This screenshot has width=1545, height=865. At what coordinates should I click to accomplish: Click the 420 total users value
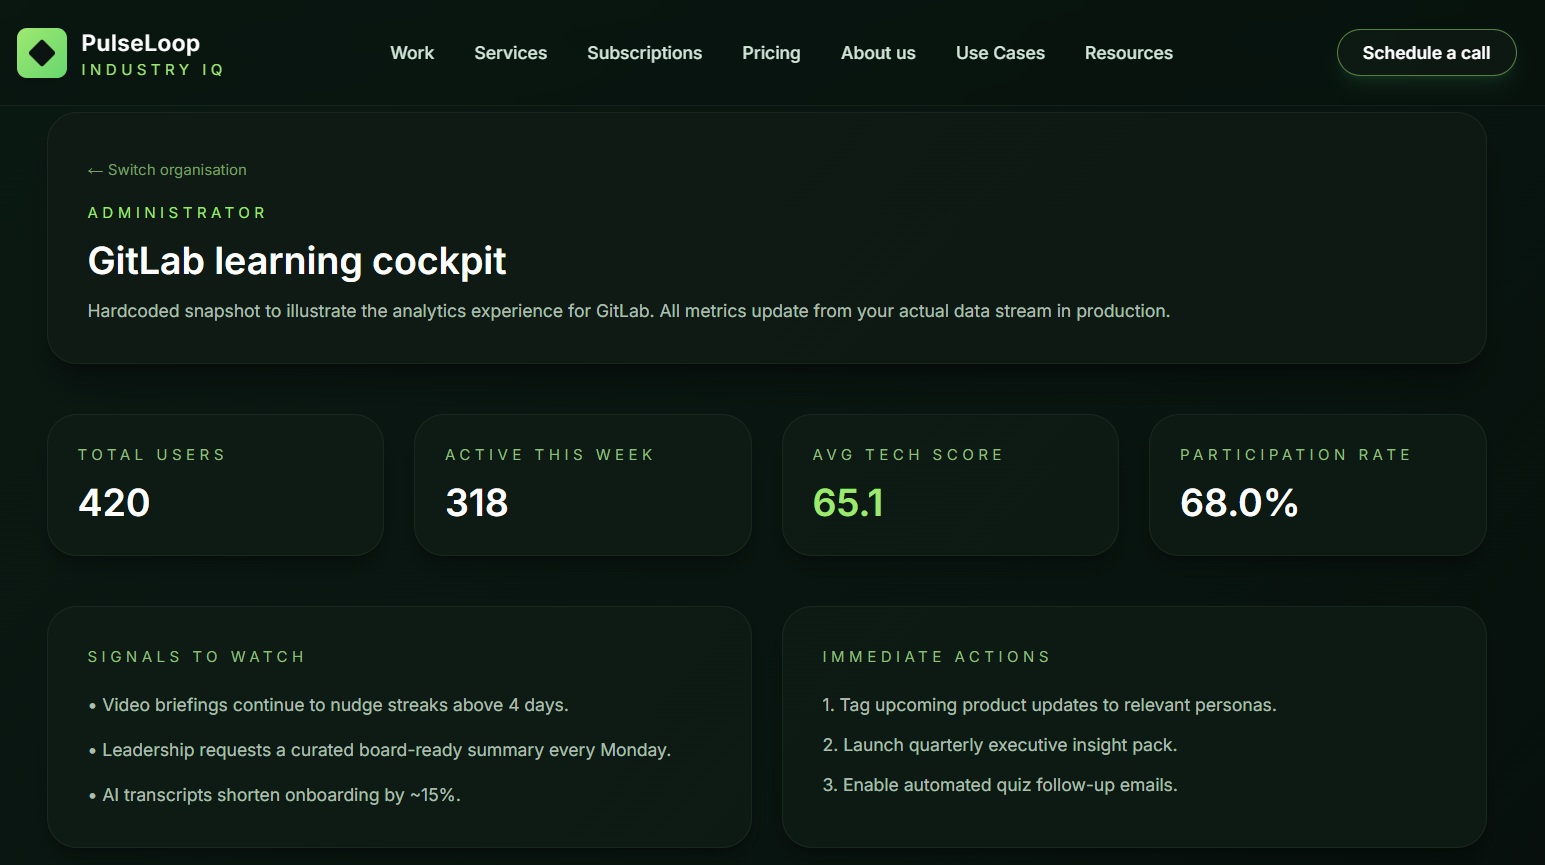(x=114, y=503)
